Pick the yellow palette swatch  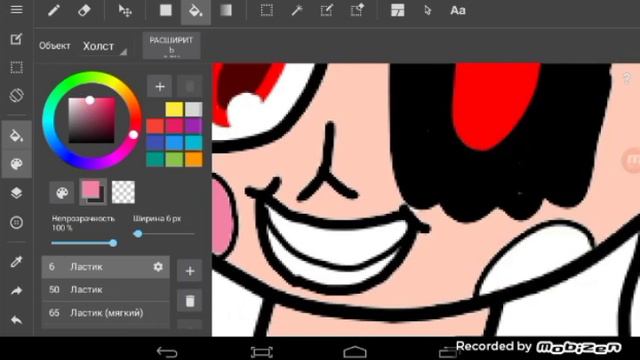pos(174,109)
